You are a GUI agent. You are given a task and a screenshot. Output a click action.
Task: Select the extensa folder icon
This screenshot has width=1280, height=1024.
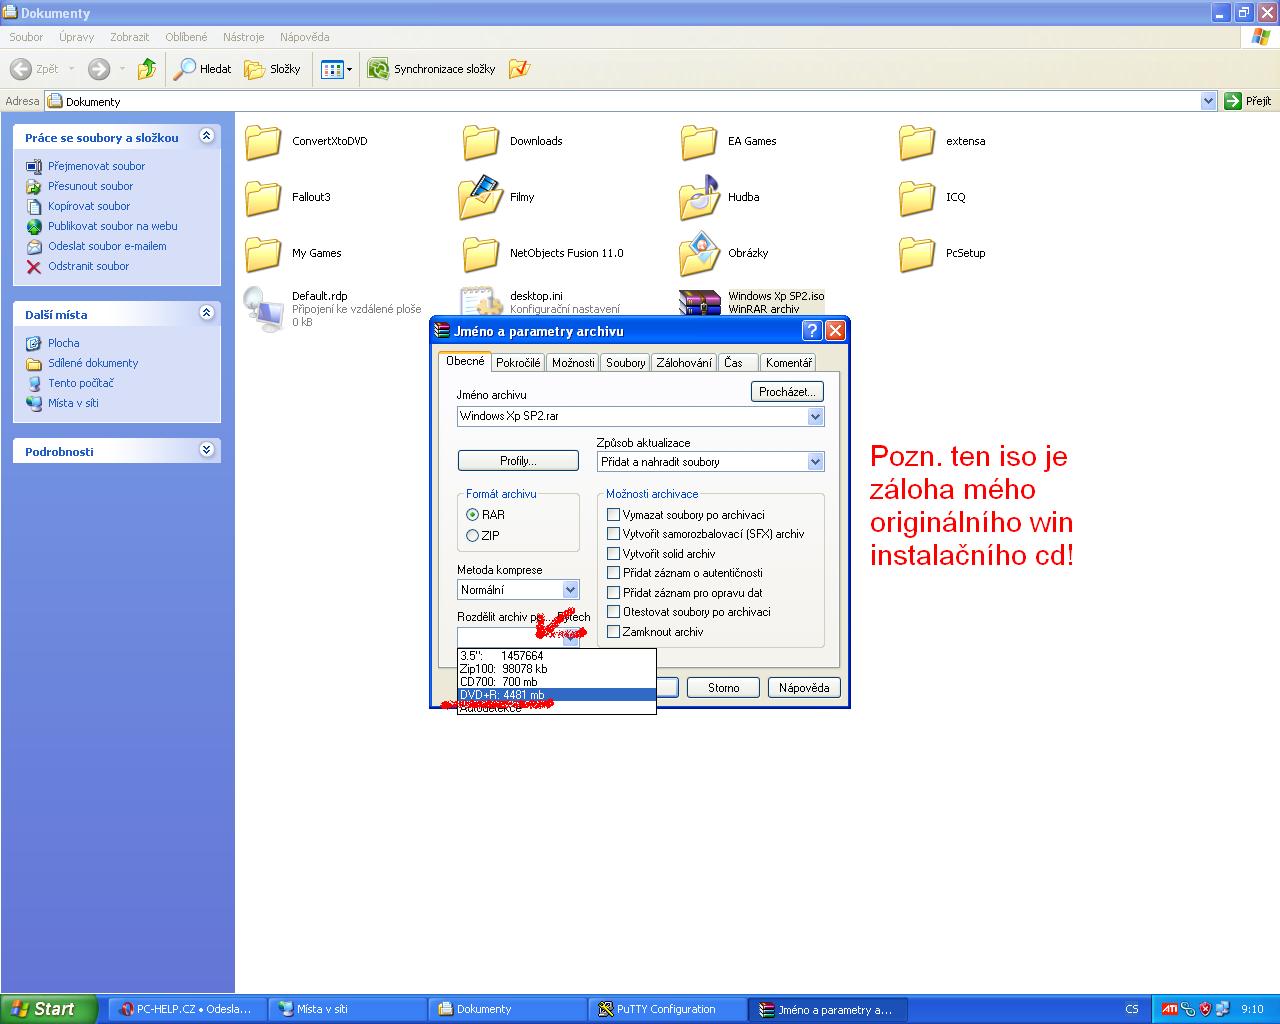click(x=917, y=142)
